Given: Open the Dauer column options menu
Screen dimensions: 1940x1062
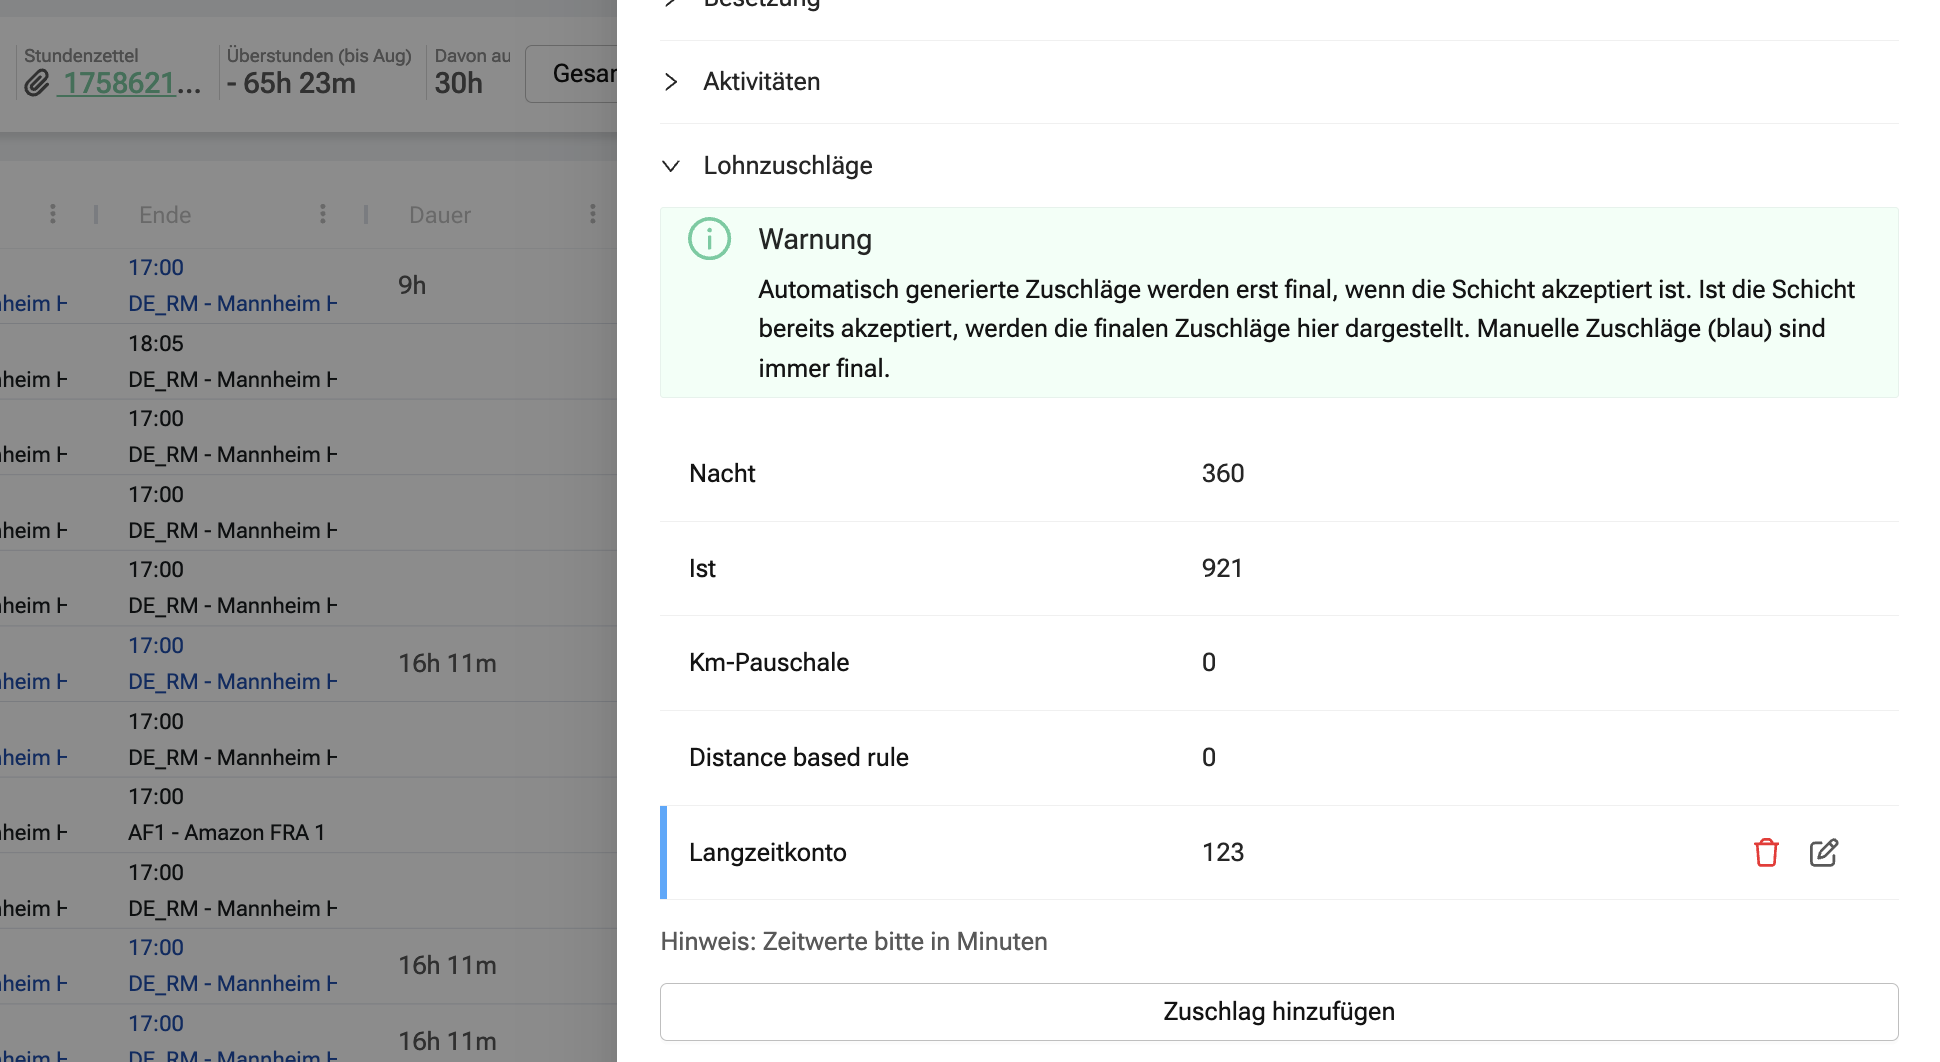Looking at the screenshot, I should [592, 214].
